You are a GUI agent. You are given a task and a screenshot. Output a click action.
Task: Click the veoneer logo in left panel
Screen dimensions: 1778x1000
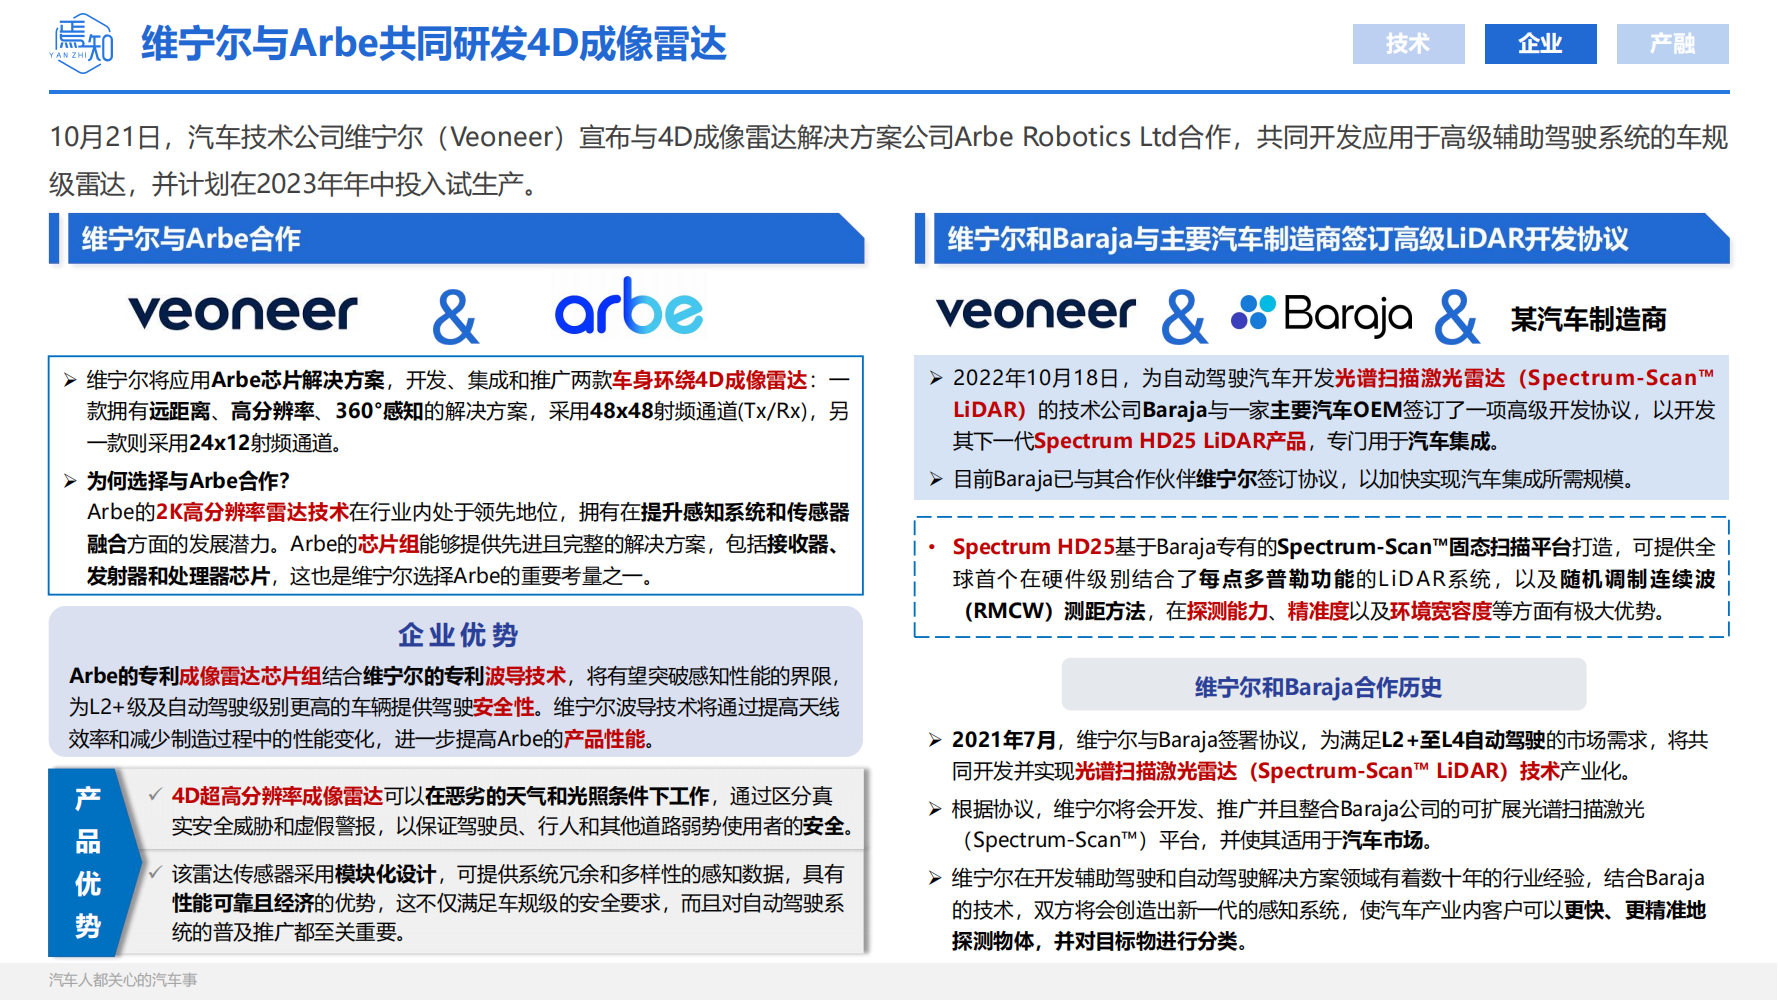point(243,312)
